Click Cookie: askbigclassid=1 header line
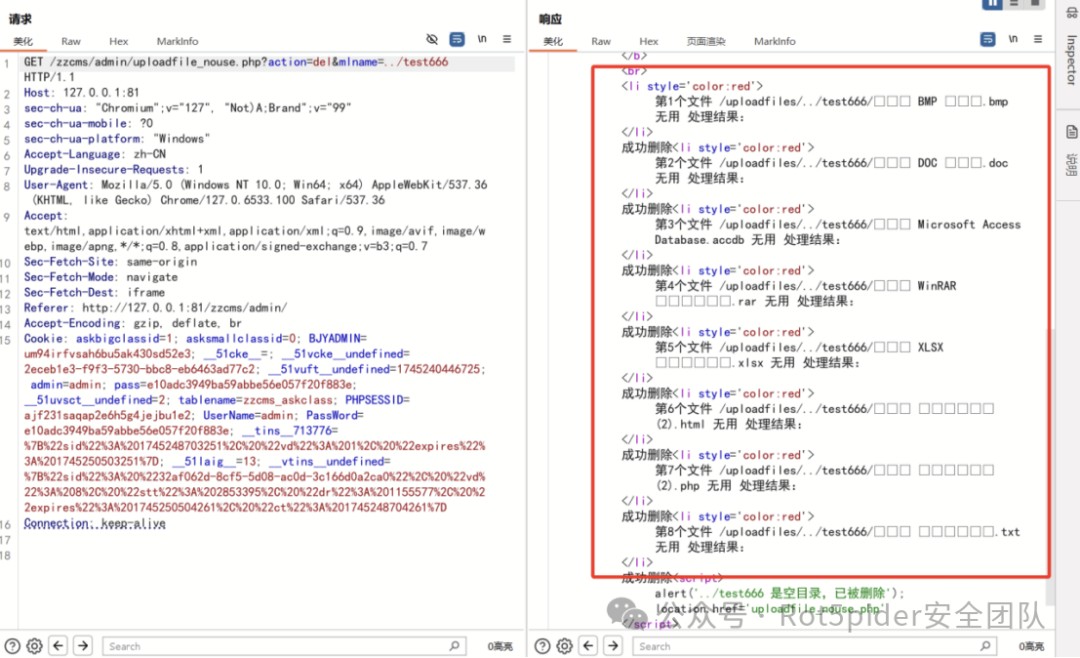The image size is (1080, 658). 196,338
